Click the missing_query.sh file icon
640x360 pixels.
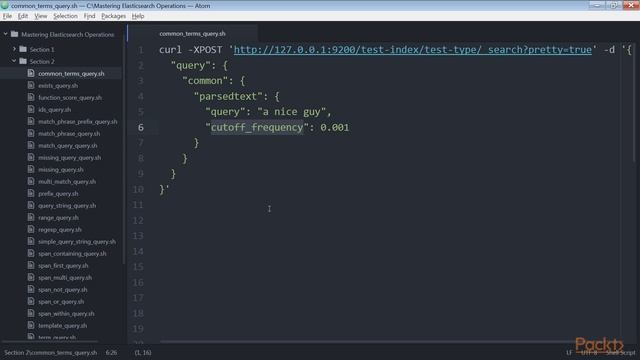31,169
